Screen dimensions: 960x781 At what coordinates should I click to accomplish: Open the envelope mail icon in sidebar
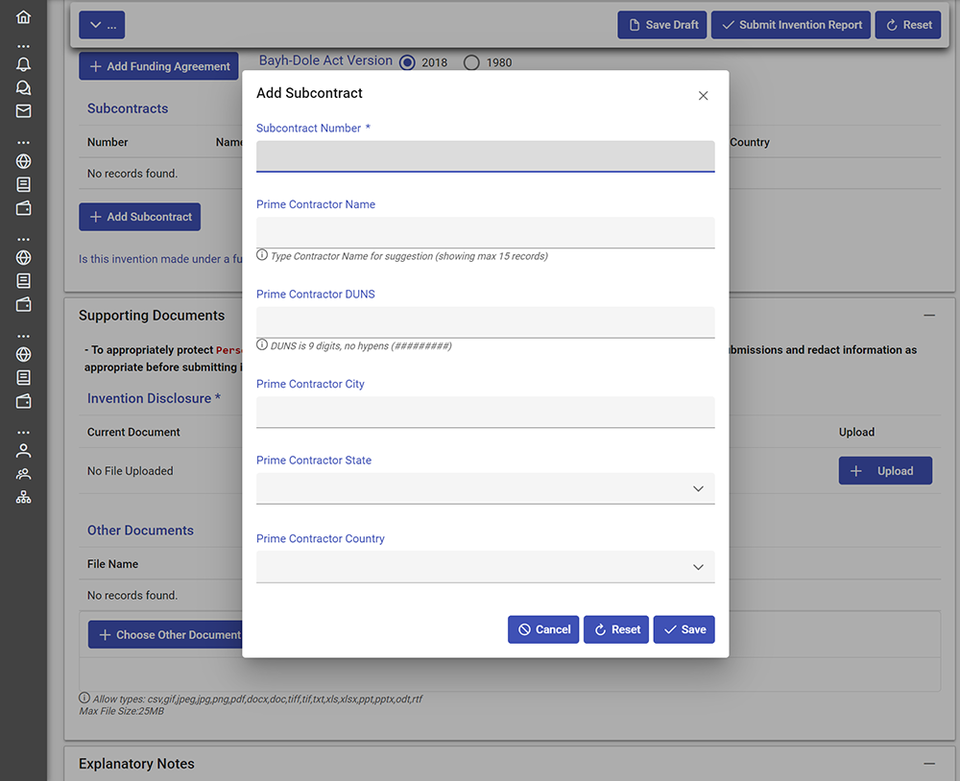coord(22,111)
